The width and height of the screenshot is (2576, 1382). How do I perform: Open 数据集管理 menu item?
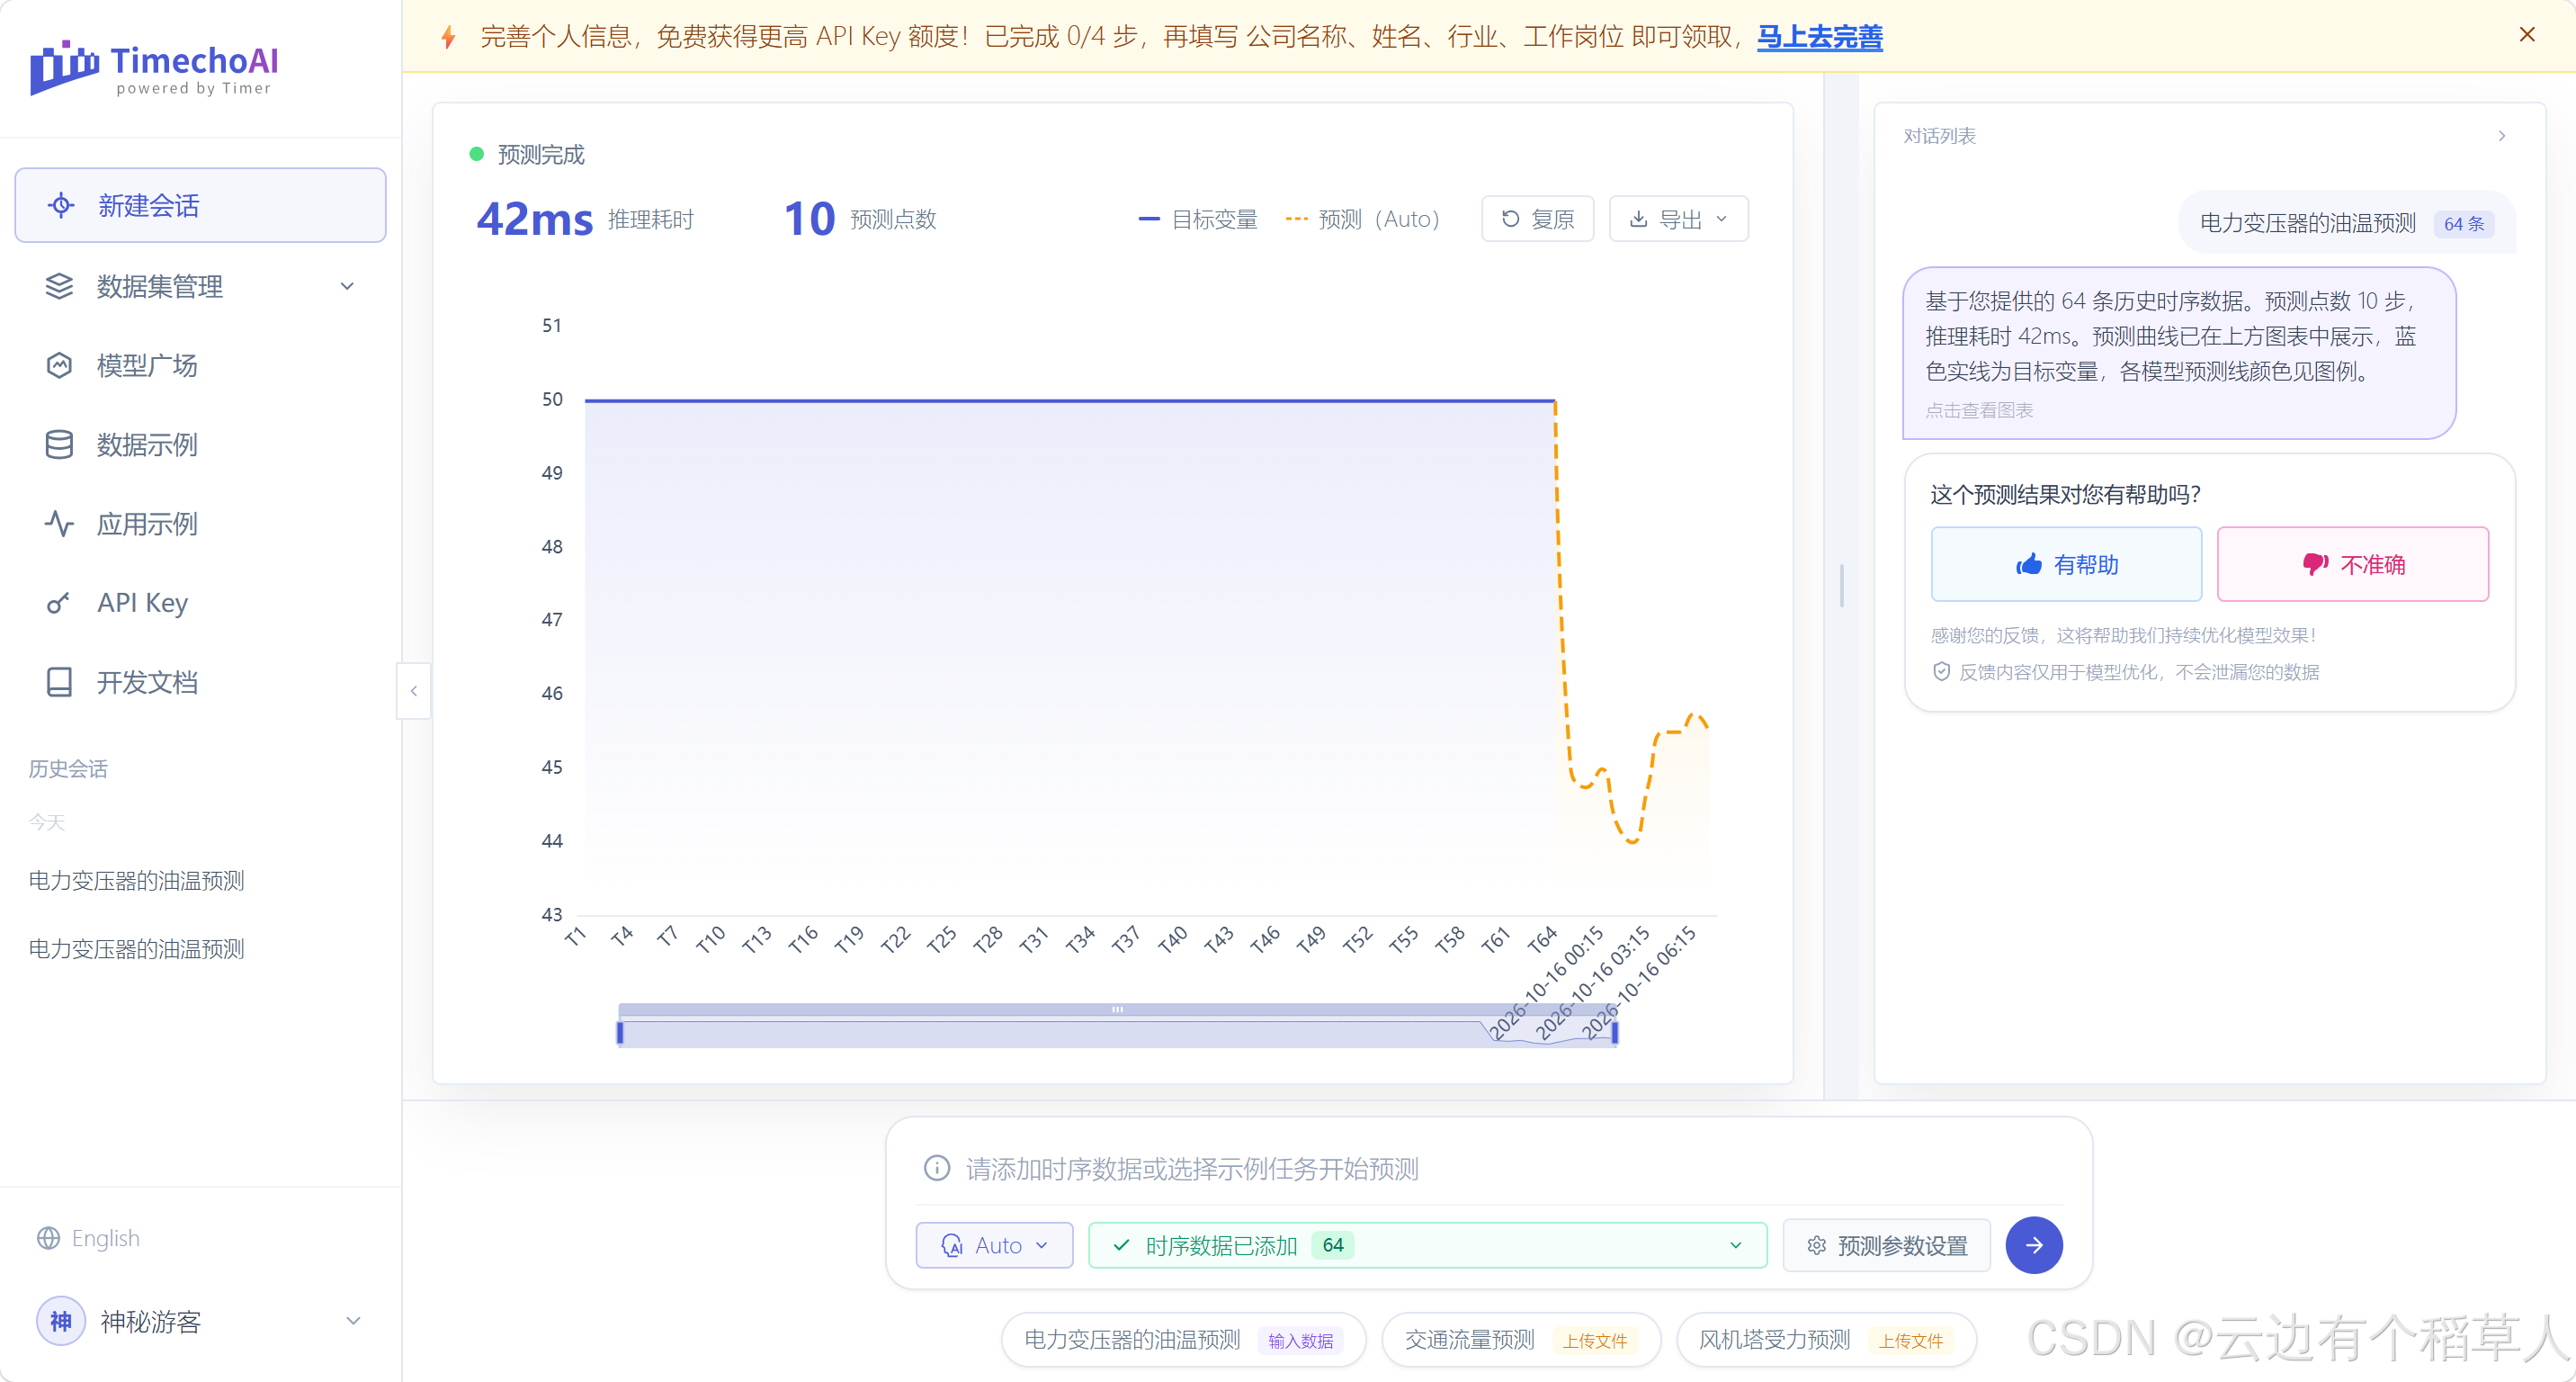tap(200, 286)
